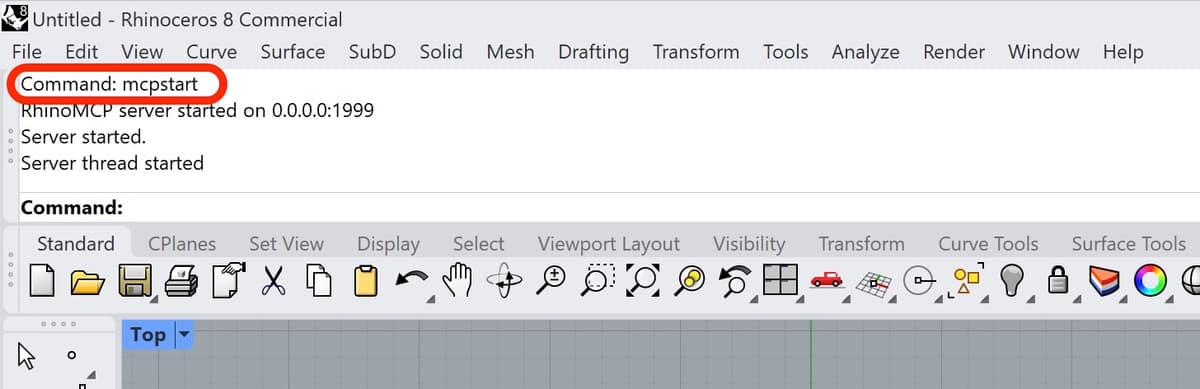1200x389 pixels.
Task: Click the New file icon
Action: 41,281
